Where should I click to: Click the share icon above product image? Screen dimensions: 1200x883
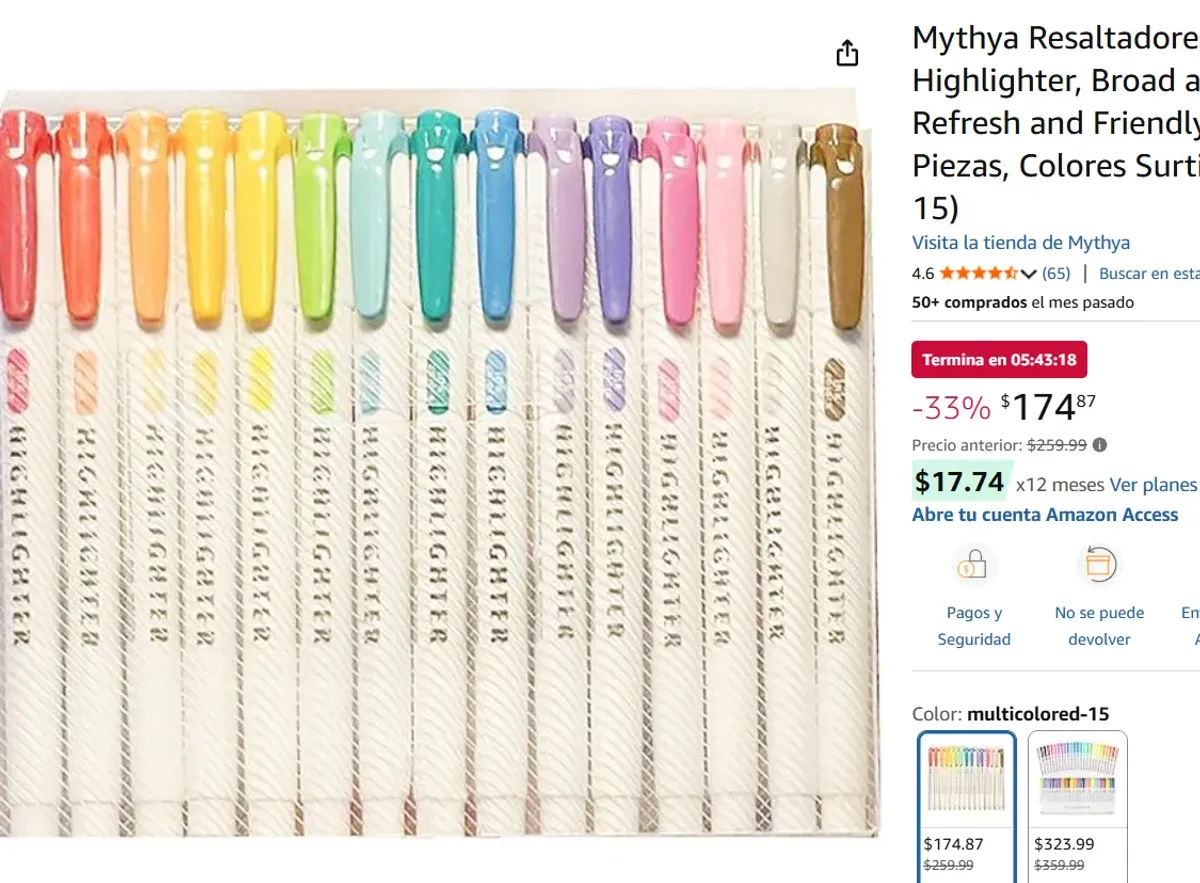tap(847, 53)
